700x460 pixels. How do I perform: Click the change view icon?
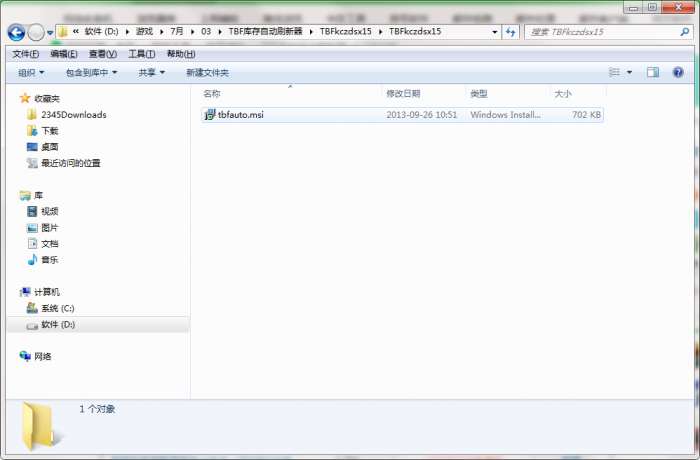click(x=614, y=72)
